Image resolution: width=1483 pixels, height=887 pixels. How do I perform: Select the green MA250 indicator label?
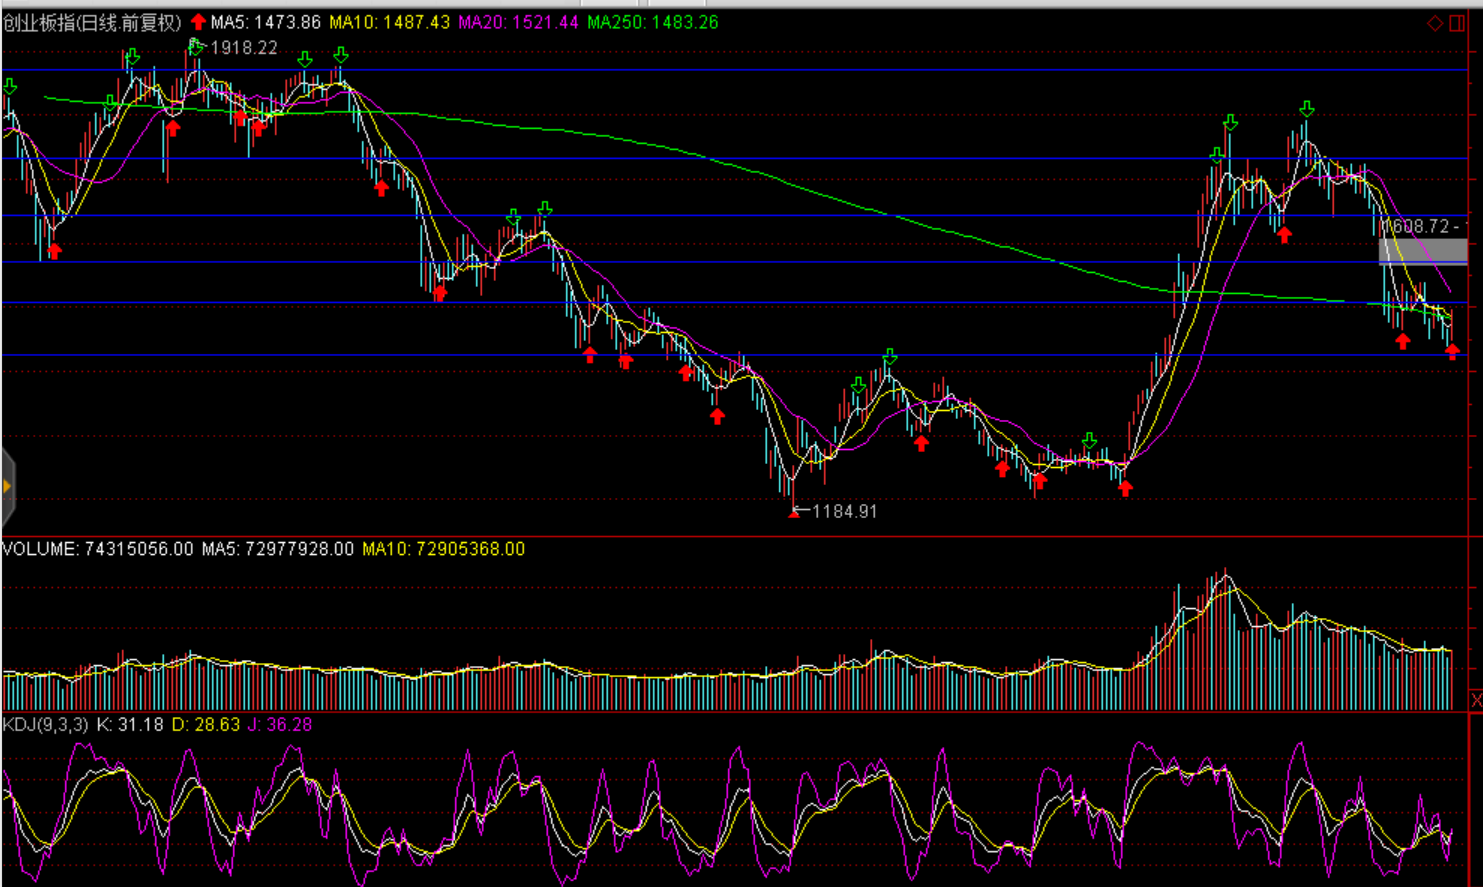pyautogui.click(x=653, y=22)
